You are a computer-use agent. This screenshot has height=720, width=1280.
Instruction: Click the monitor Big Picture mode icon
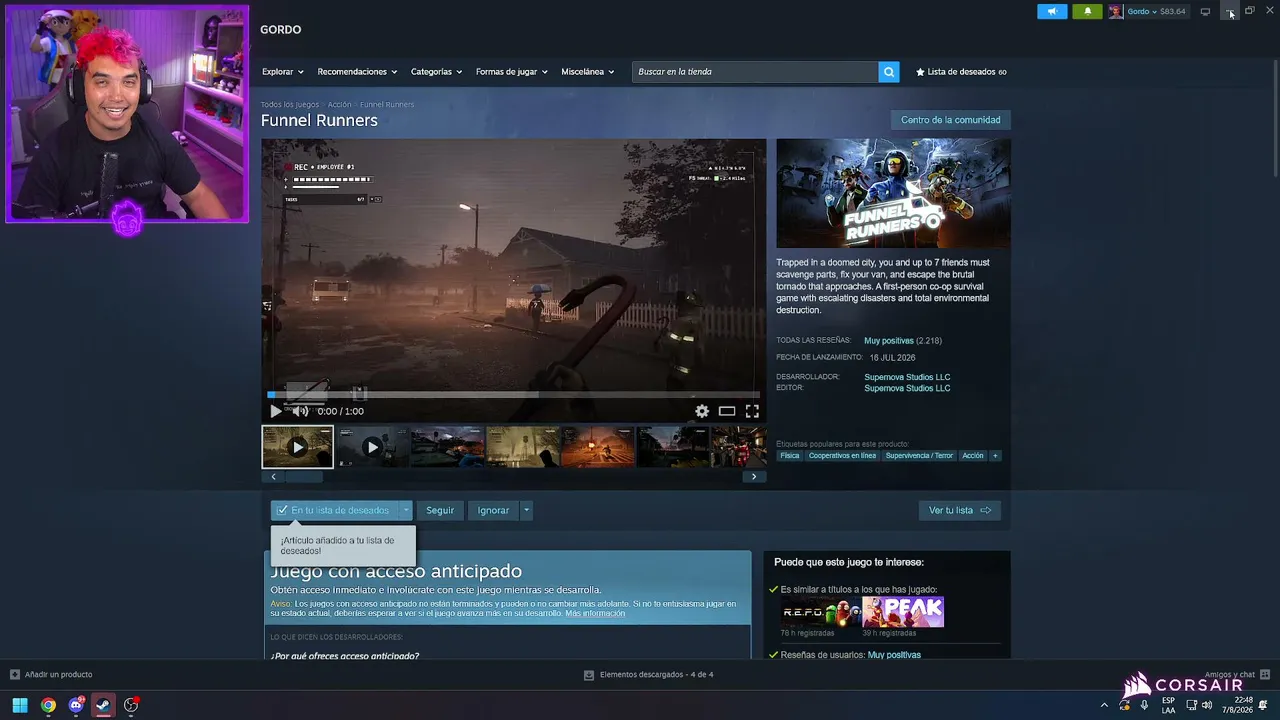pos(1205,11)
